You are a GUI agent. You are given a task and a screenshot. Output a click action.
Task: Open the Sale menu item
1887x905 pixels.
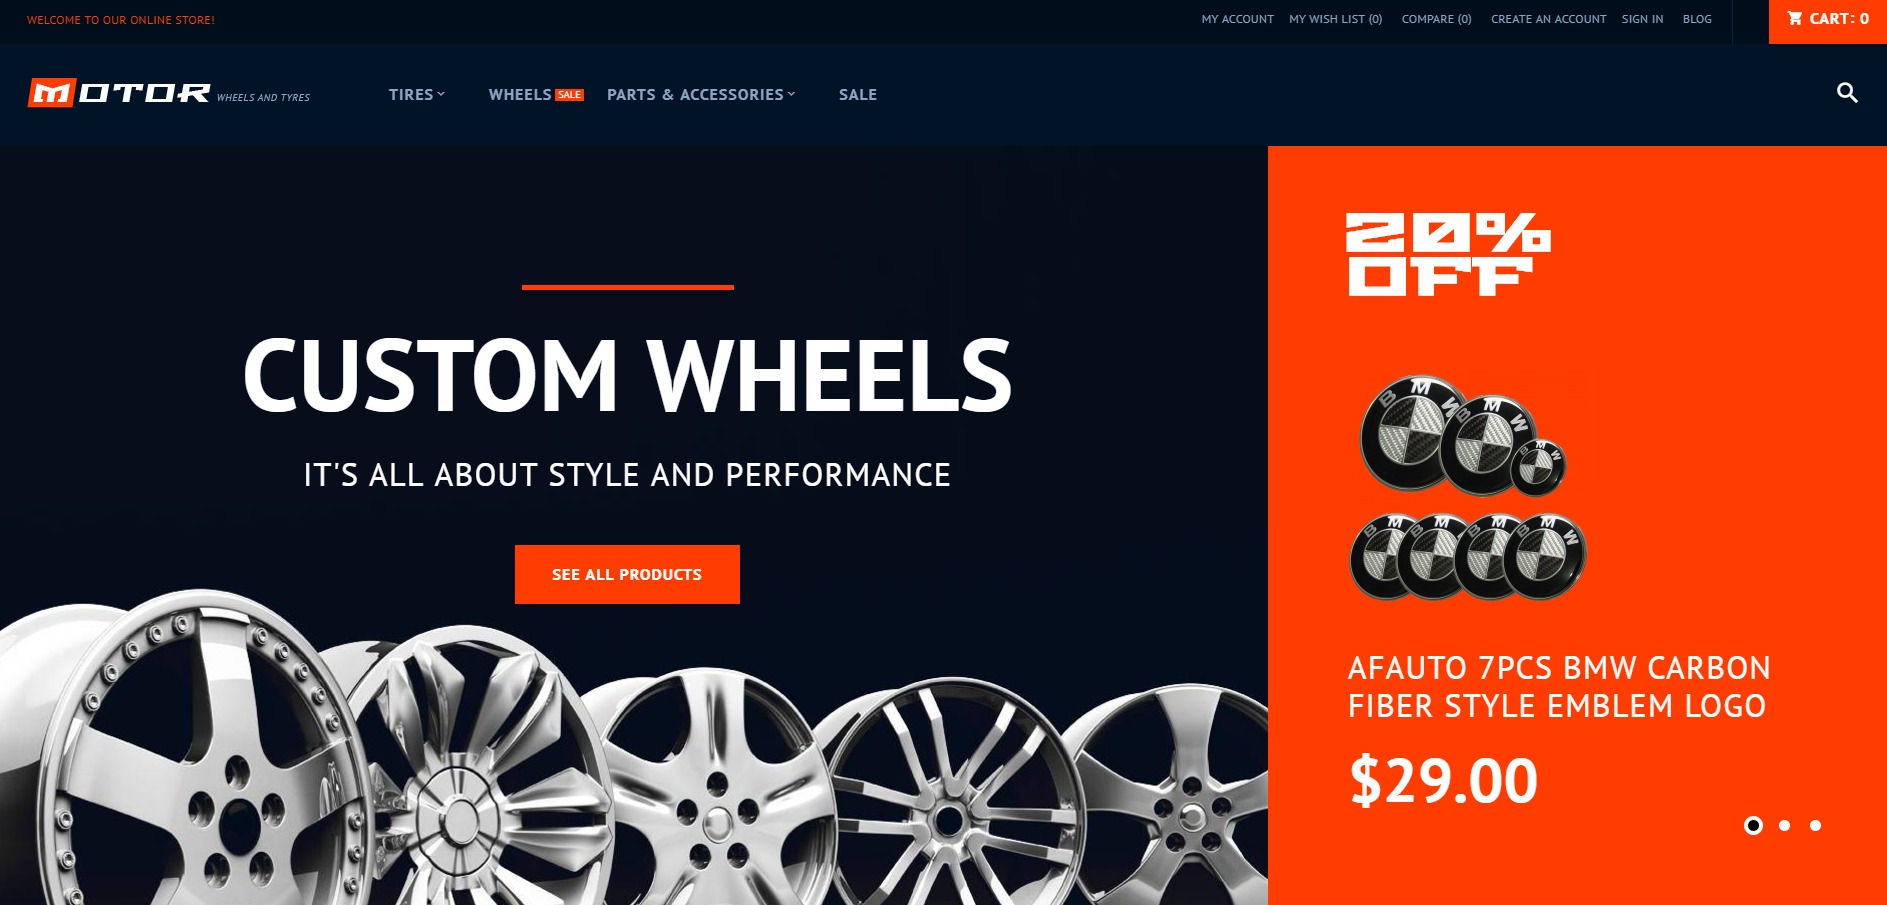(858, 94)
